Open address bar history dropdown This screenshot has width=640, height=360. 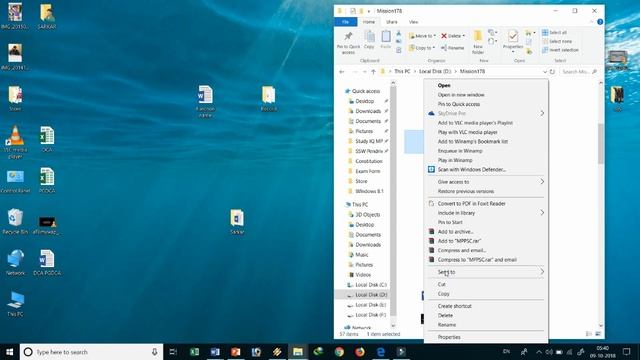(545, 71)
